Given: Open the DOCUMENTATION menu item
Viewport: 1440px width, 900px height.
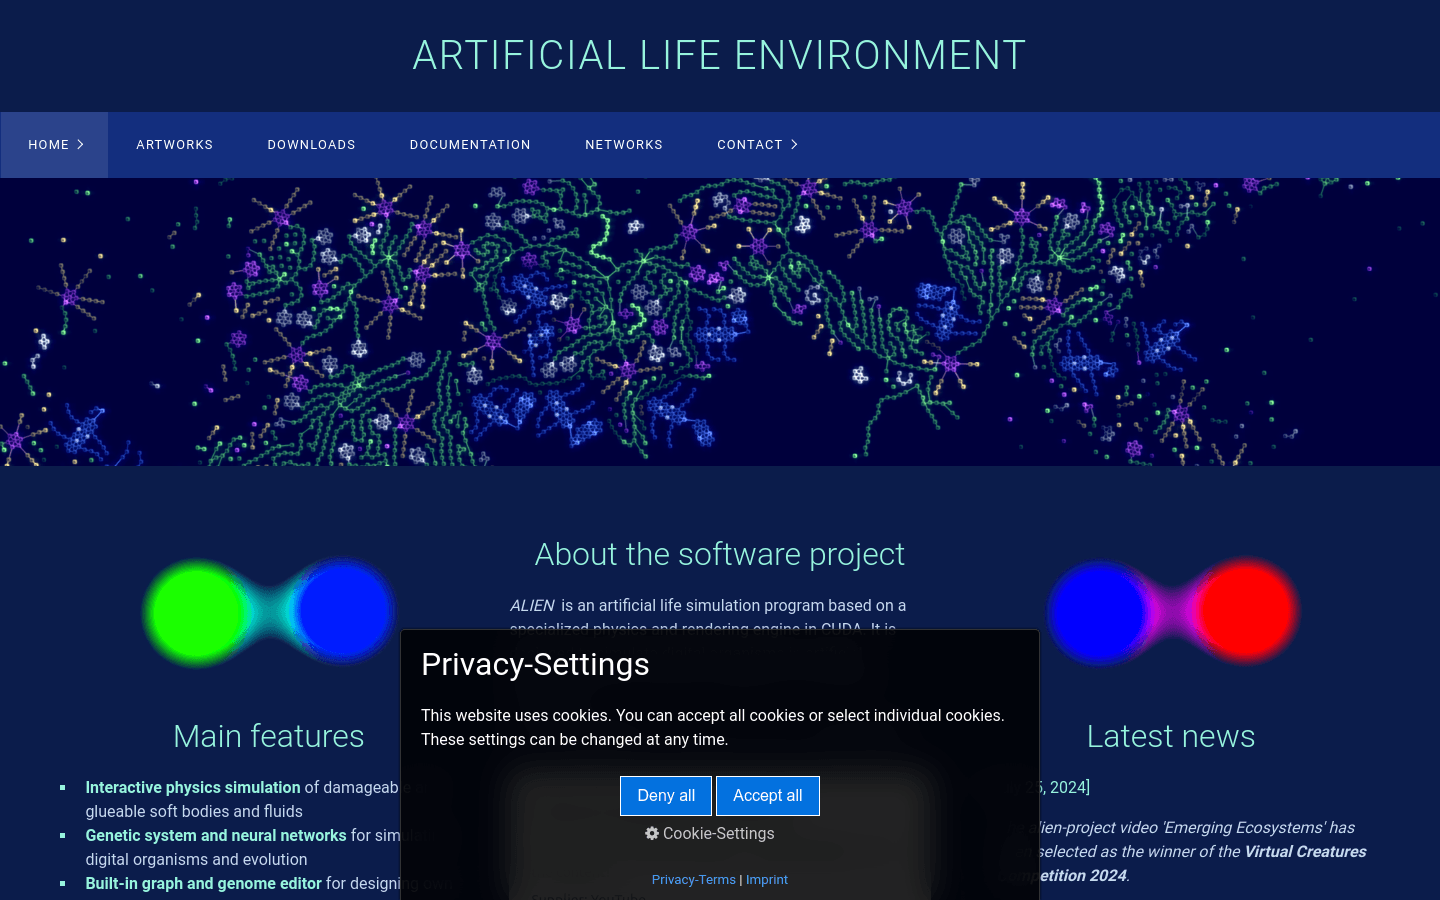Looking at the screenshot, I should pyautogui.click(x=470, y=145).
